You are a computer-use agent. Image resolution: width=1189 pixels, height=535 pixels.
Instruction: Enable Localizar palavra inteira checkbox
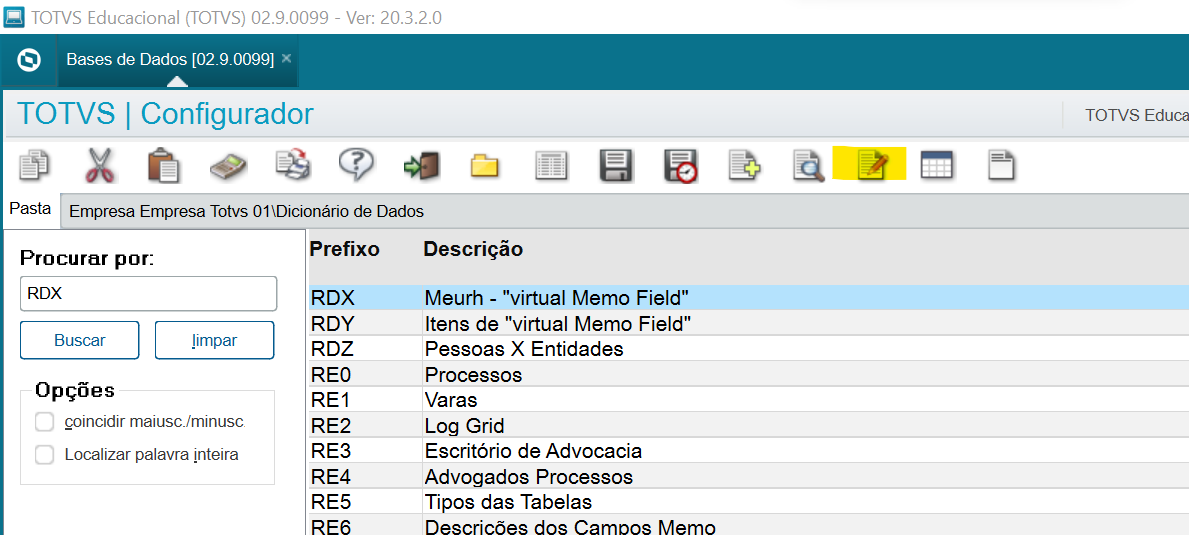coord(45,455)
